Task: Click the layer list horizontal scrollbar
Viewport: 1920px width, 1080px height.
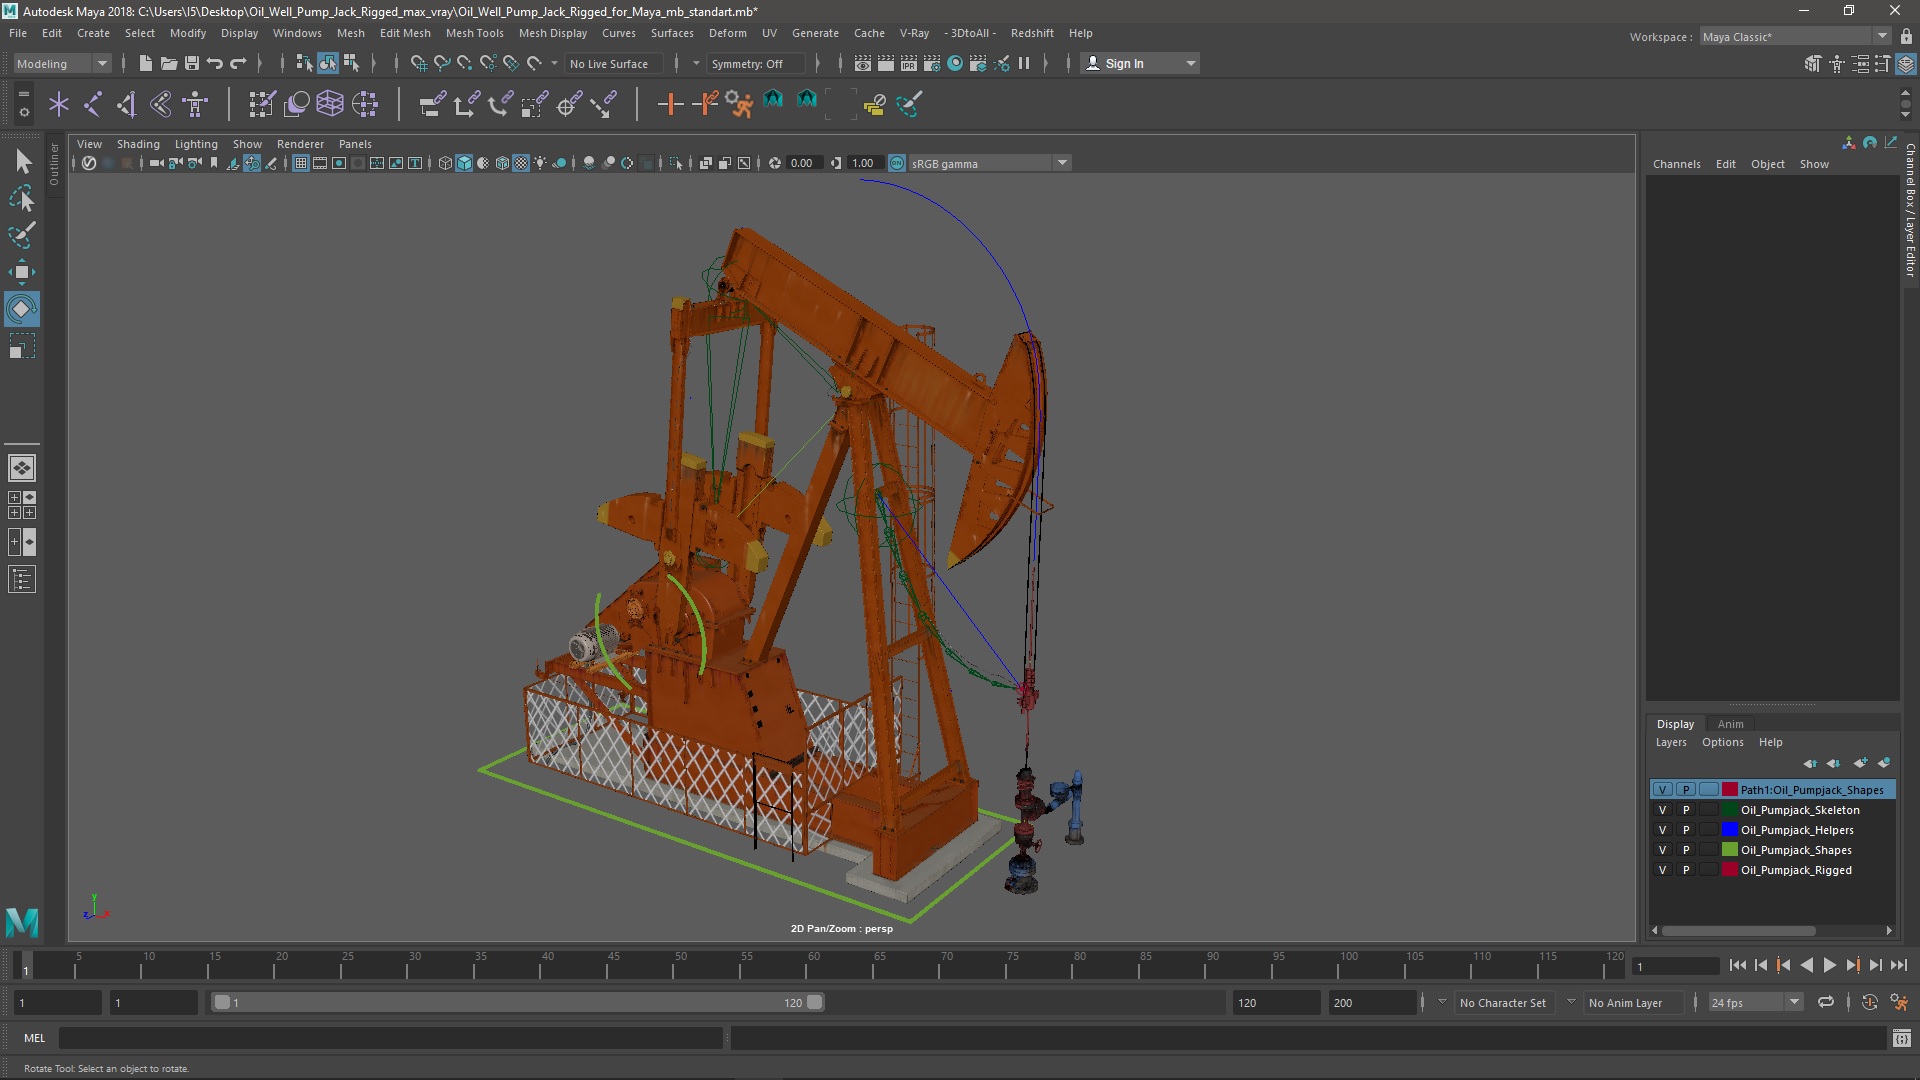Action: click(1738, 930)
